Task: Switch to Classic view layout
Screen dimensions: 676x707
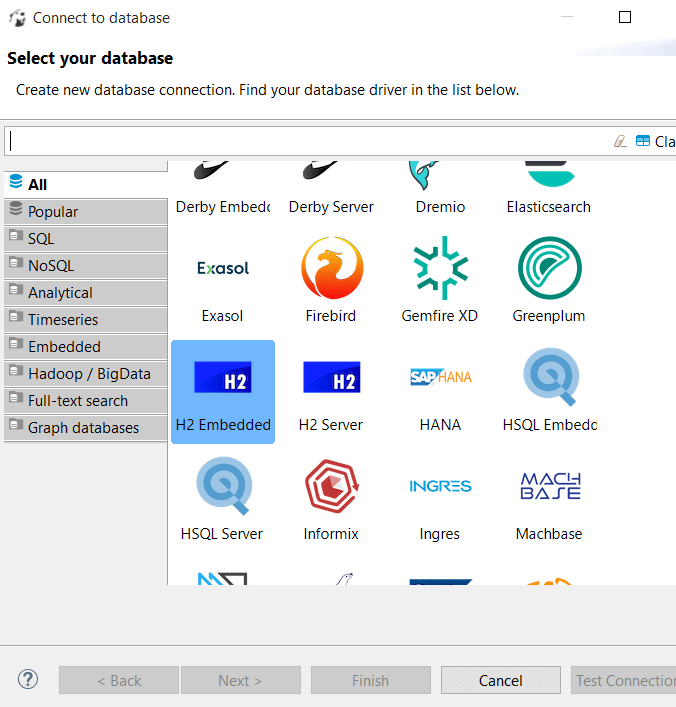Action: click(x=656, y=142)
